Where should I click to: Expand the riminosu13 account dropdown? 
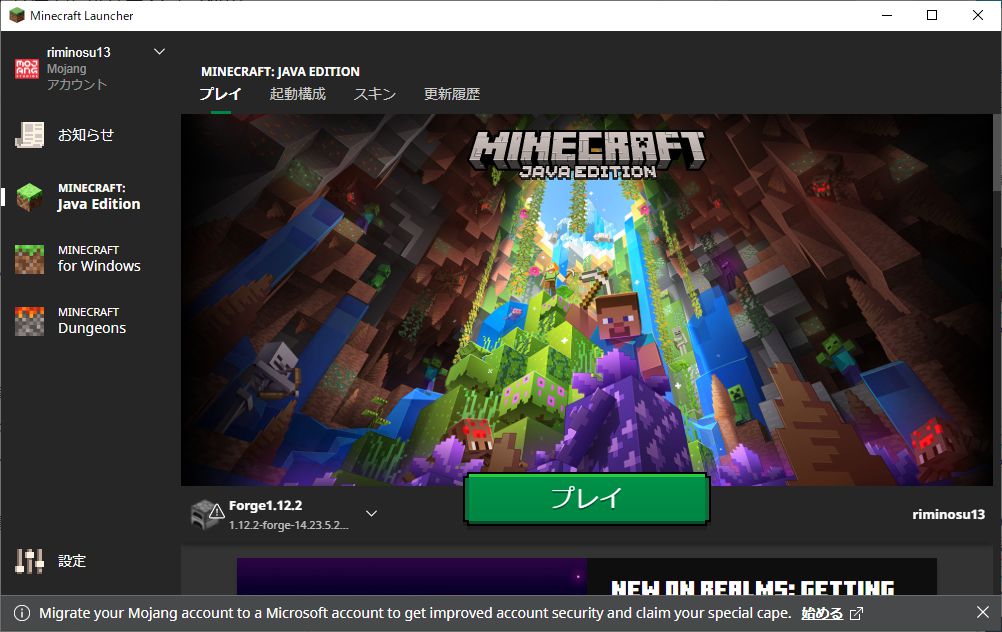[x=158, y=51]
